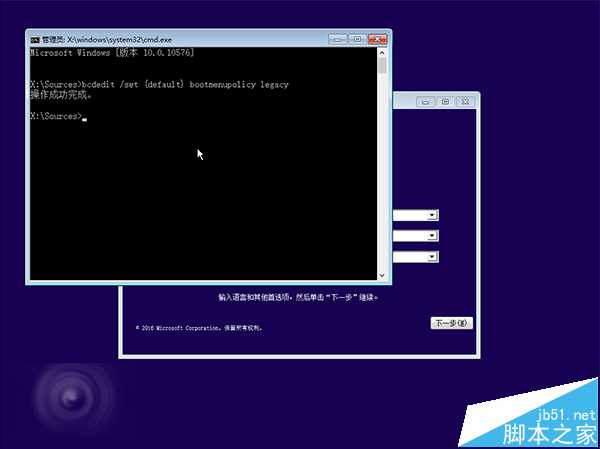
Task: Maximize the cmd.exe window
Action: (x=357, y=39)
